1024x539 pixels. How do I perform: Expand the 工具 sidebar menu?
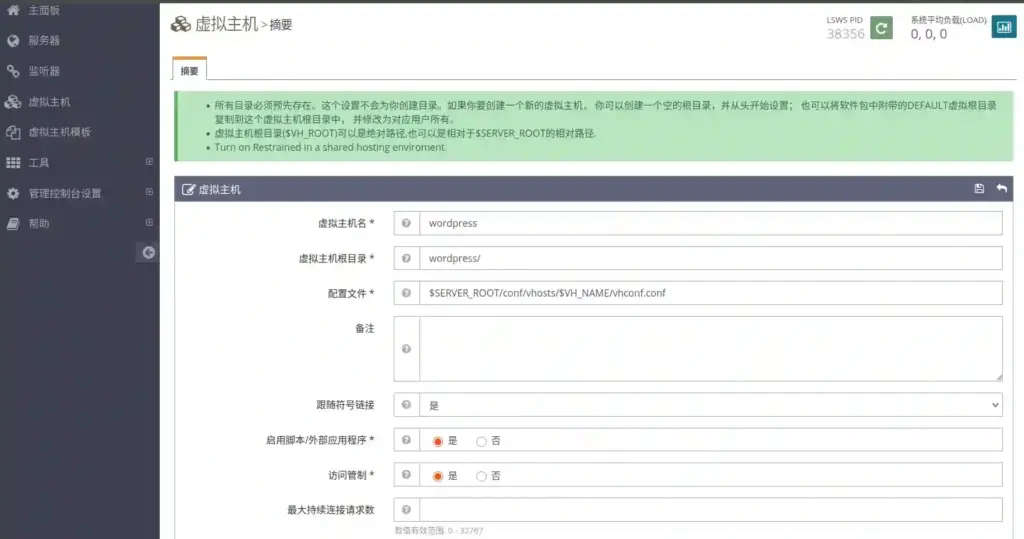coord(149,162)
